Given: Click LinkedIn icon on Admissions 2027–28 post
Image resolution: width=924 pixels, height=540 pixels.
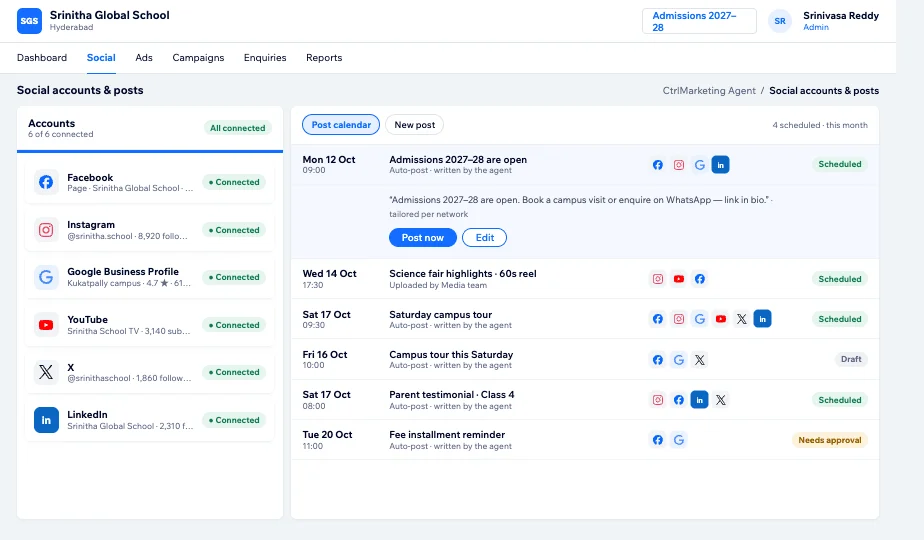Looking at the screenshot, I should [721, 164].
